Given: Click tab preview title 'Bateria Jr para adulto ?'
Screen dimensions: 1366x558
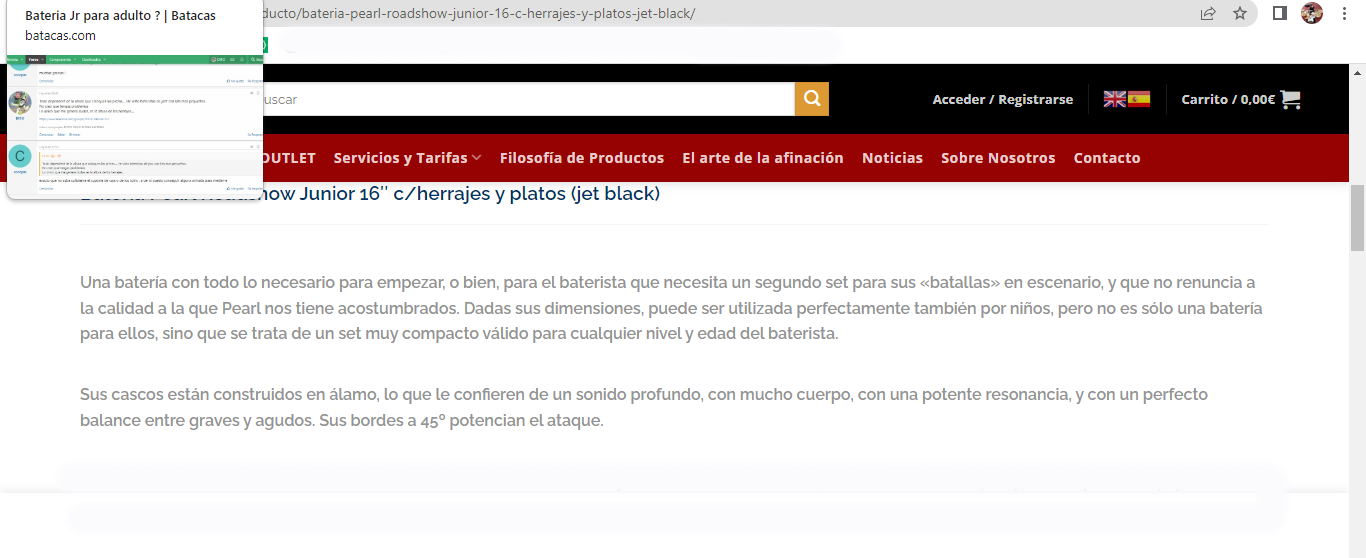Looking at the screenshot, I should click(120, 15).
